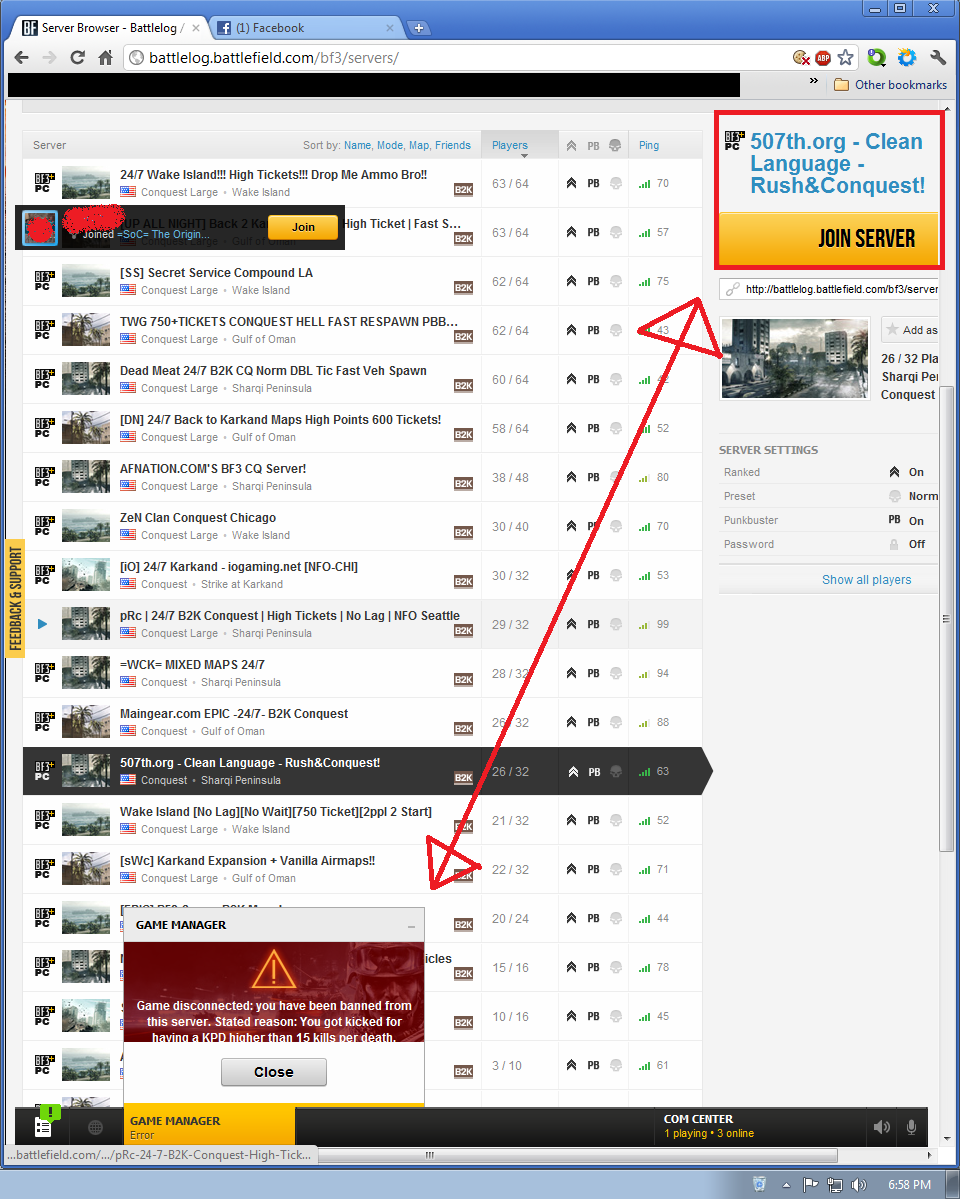Image resolution: width=960 pixels, height=1199 pixels.
Task: Click the server URL link field
Action: [x=829, y=289]
